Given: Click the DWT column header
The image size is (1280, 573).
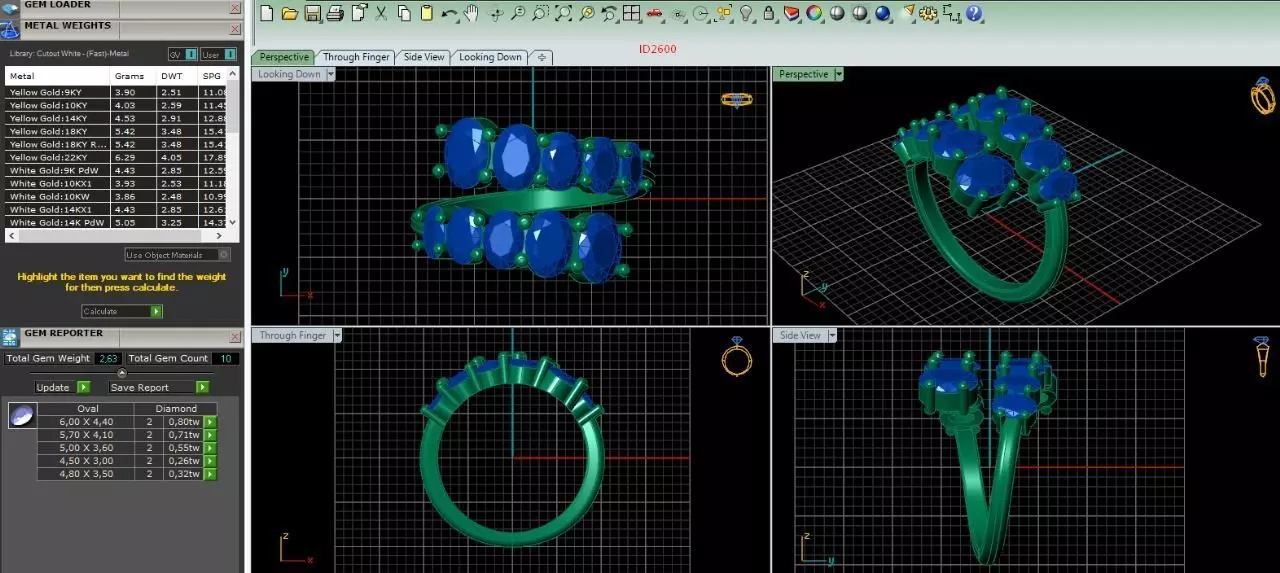Looking at the screenshot, I should click(177, 76).
